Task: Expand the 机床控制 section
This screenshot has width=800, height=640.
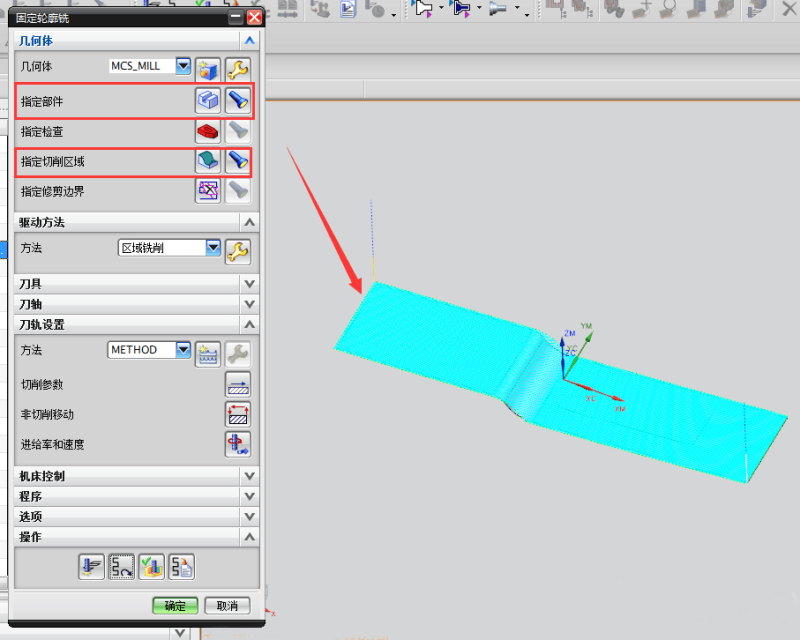Action: coord(249,476)
